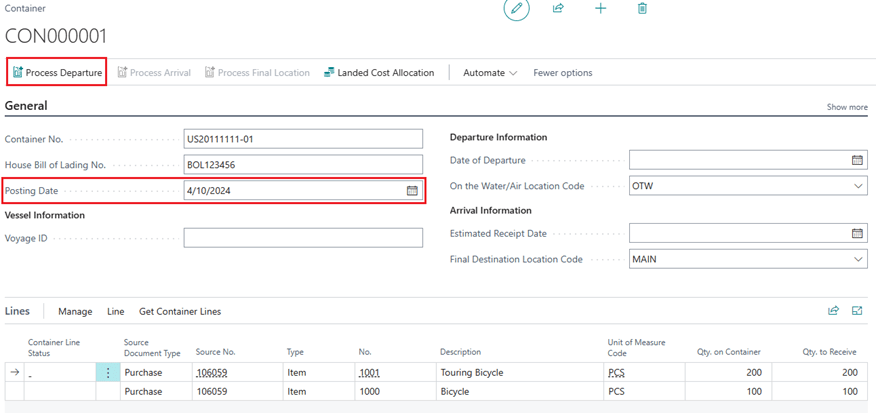Click the Process Departure button
876x413 pixels.
click(57, 73)
